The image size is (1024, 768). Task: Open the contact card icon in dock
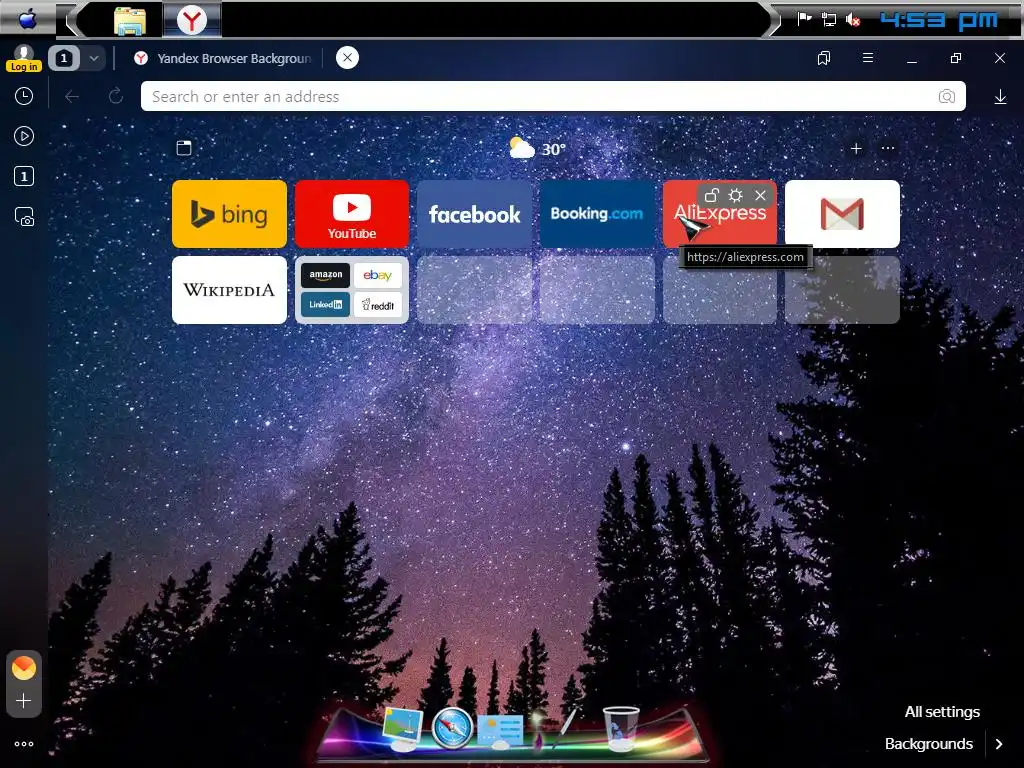(500, 731)
